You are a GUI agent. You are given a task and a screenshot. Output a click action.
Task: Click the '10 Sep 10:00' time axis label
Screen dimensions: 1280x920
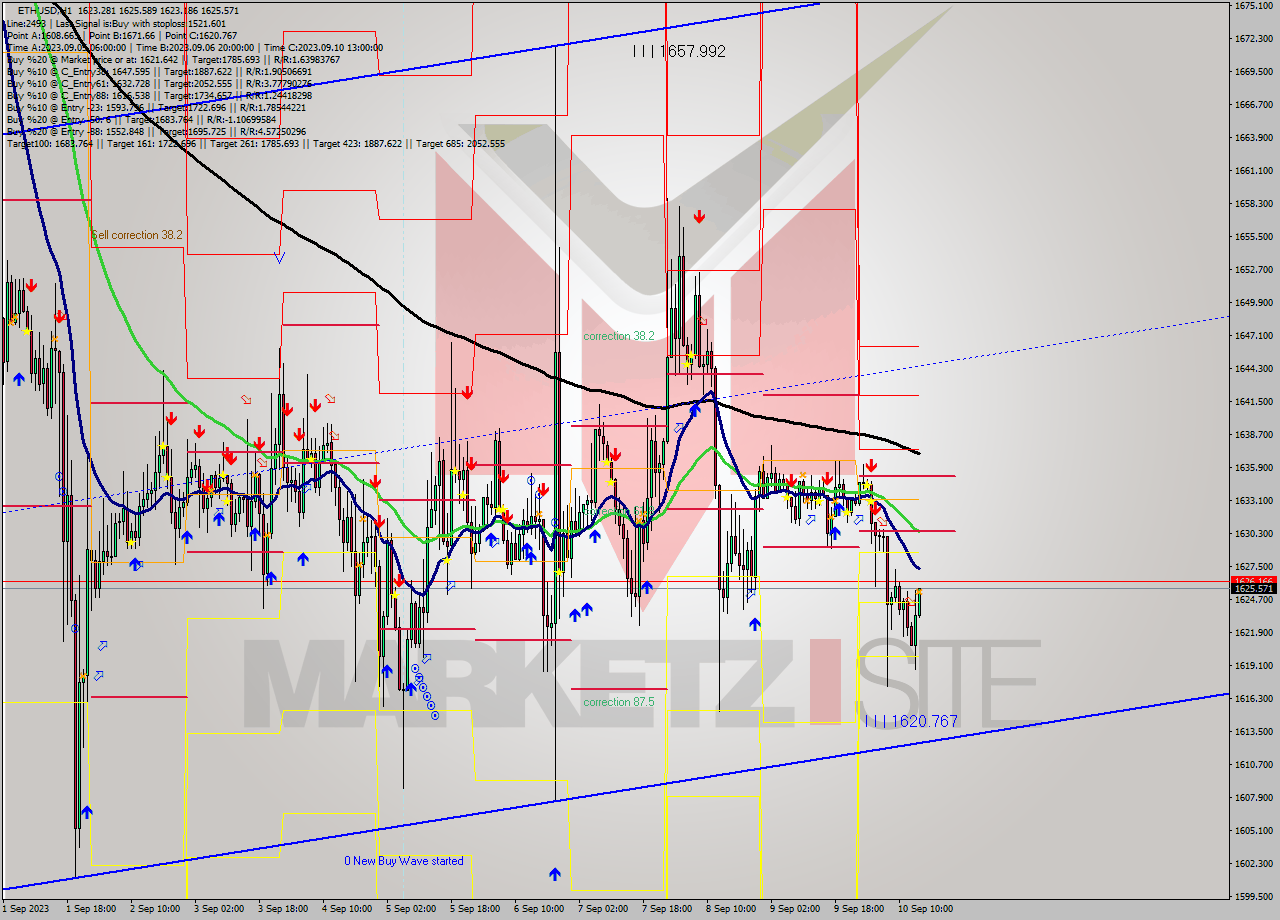[925, 909]
